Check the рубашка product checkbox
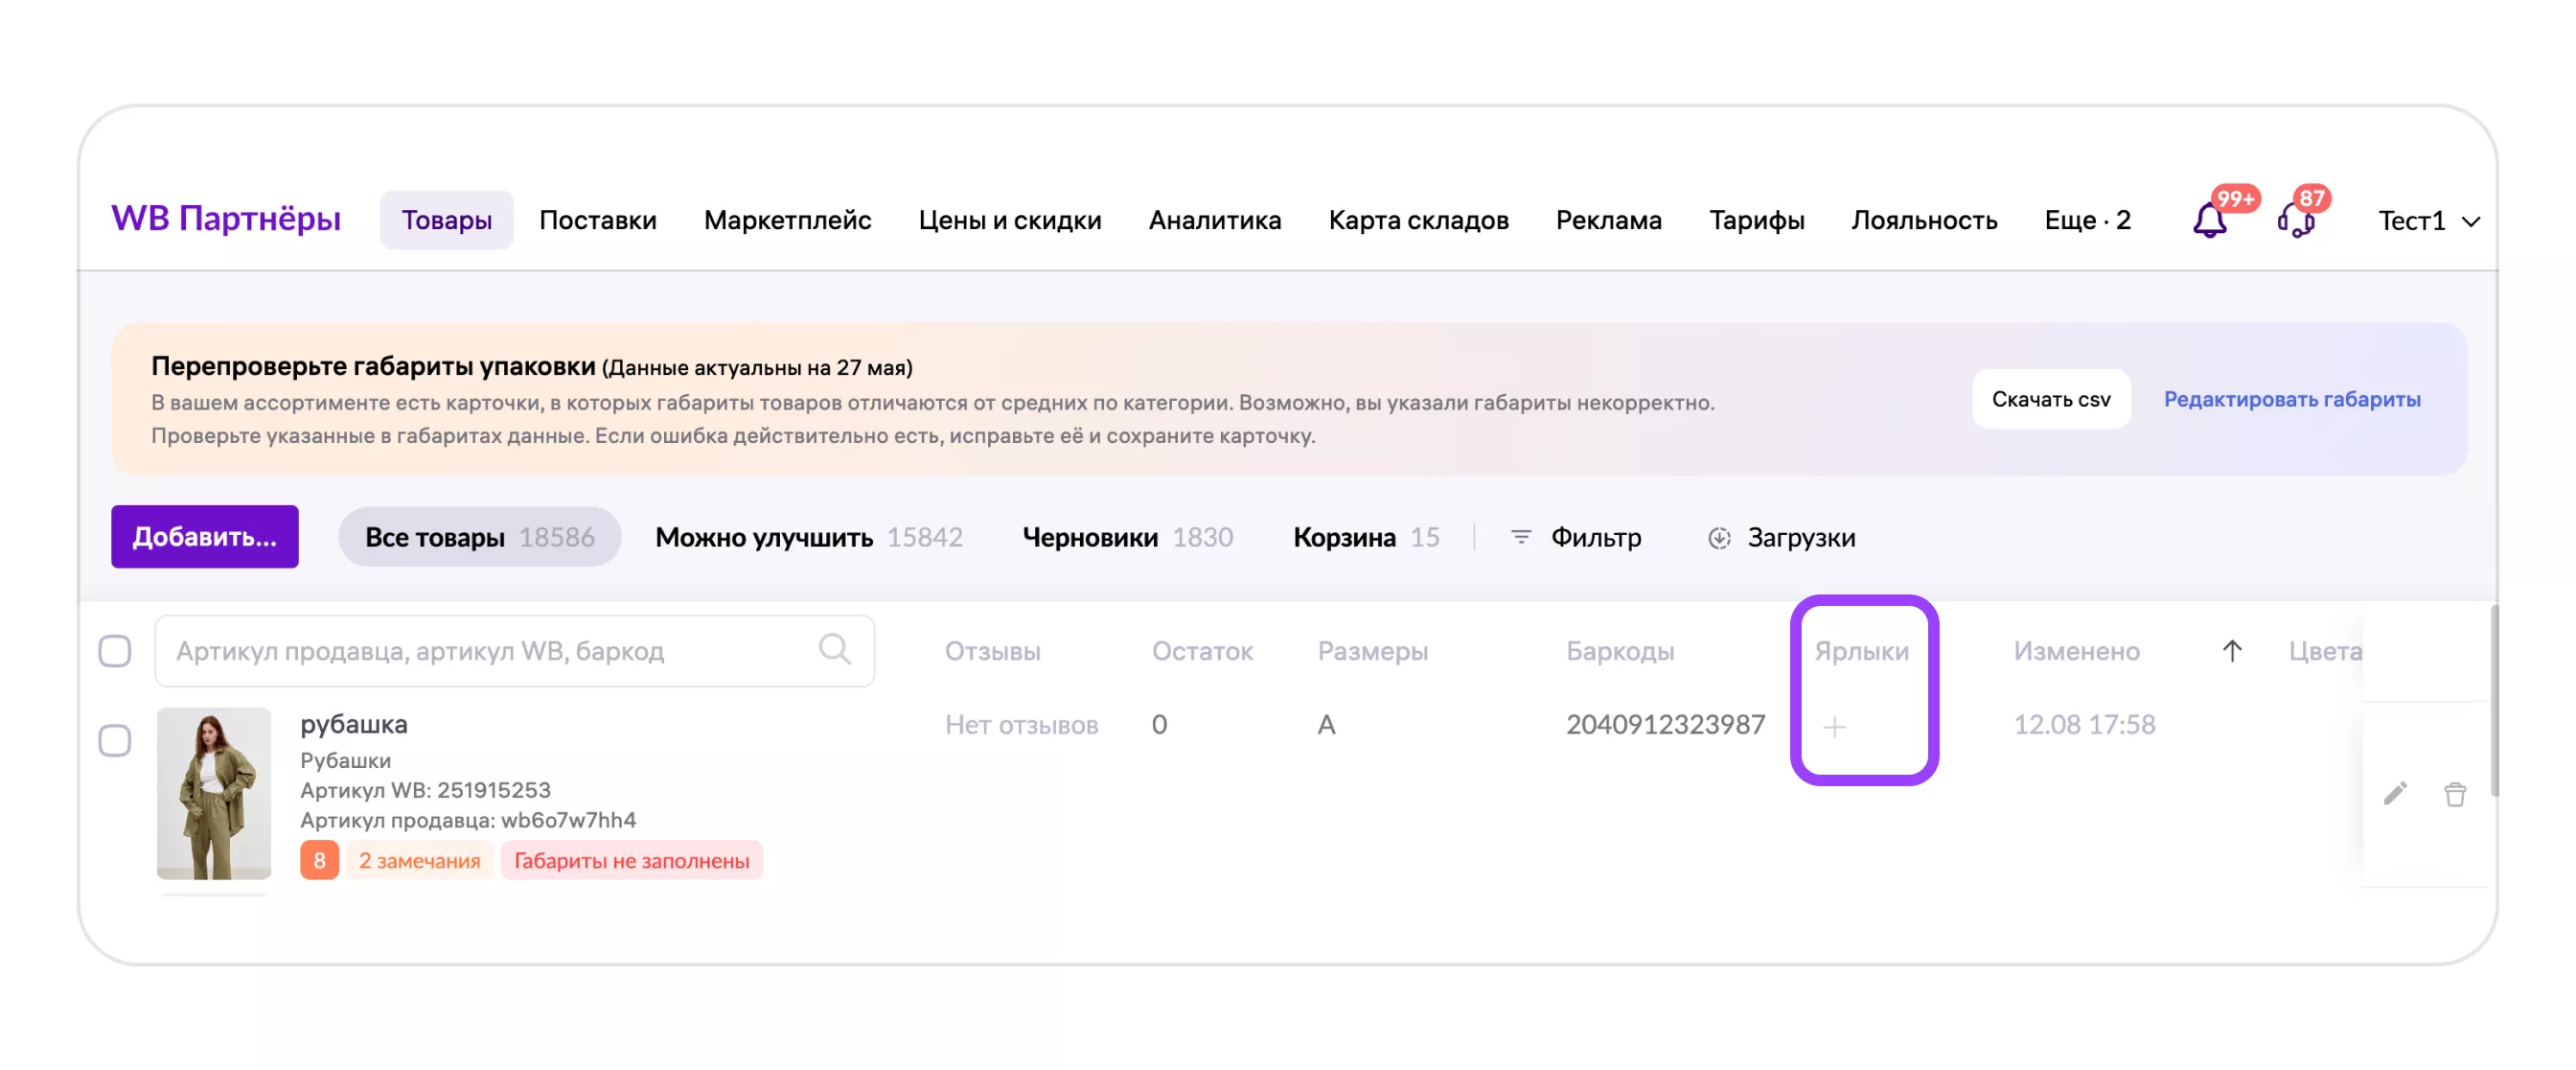Image resolution: width=2576 pixels, height=1070 pixels. tap(115, 740)
